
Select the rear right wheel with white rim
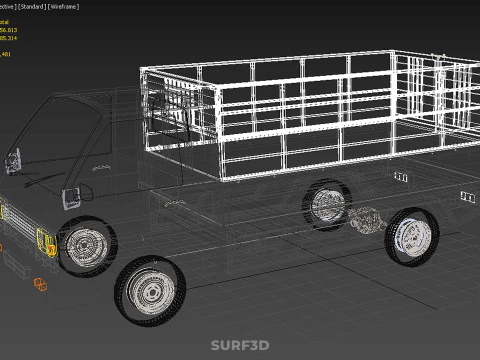412,237
